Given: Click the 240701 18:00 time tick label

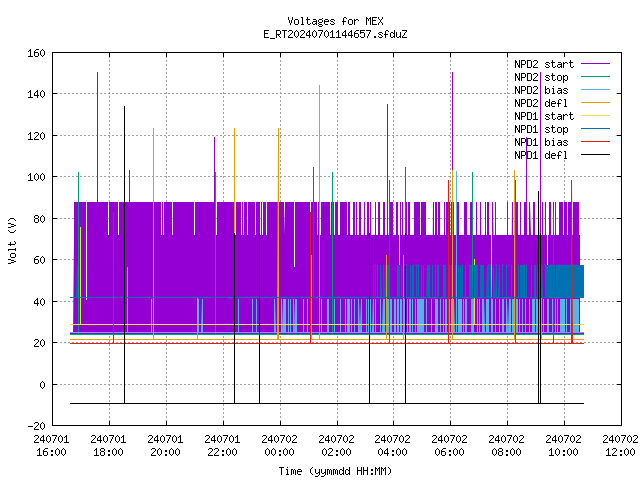Looking at the screenshot, I should click(x=108, y=446).
